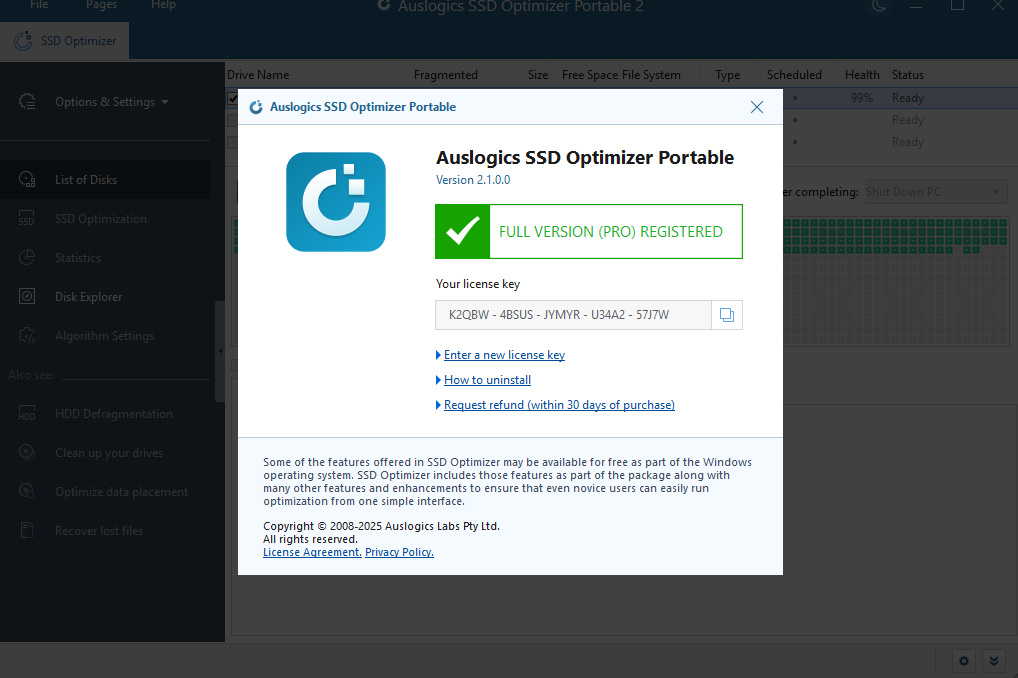The height and width of the screenshot is (678, 1018).
Task: Open Disk Explorer via its sidebar icon
Action: (x=27, y=297)
